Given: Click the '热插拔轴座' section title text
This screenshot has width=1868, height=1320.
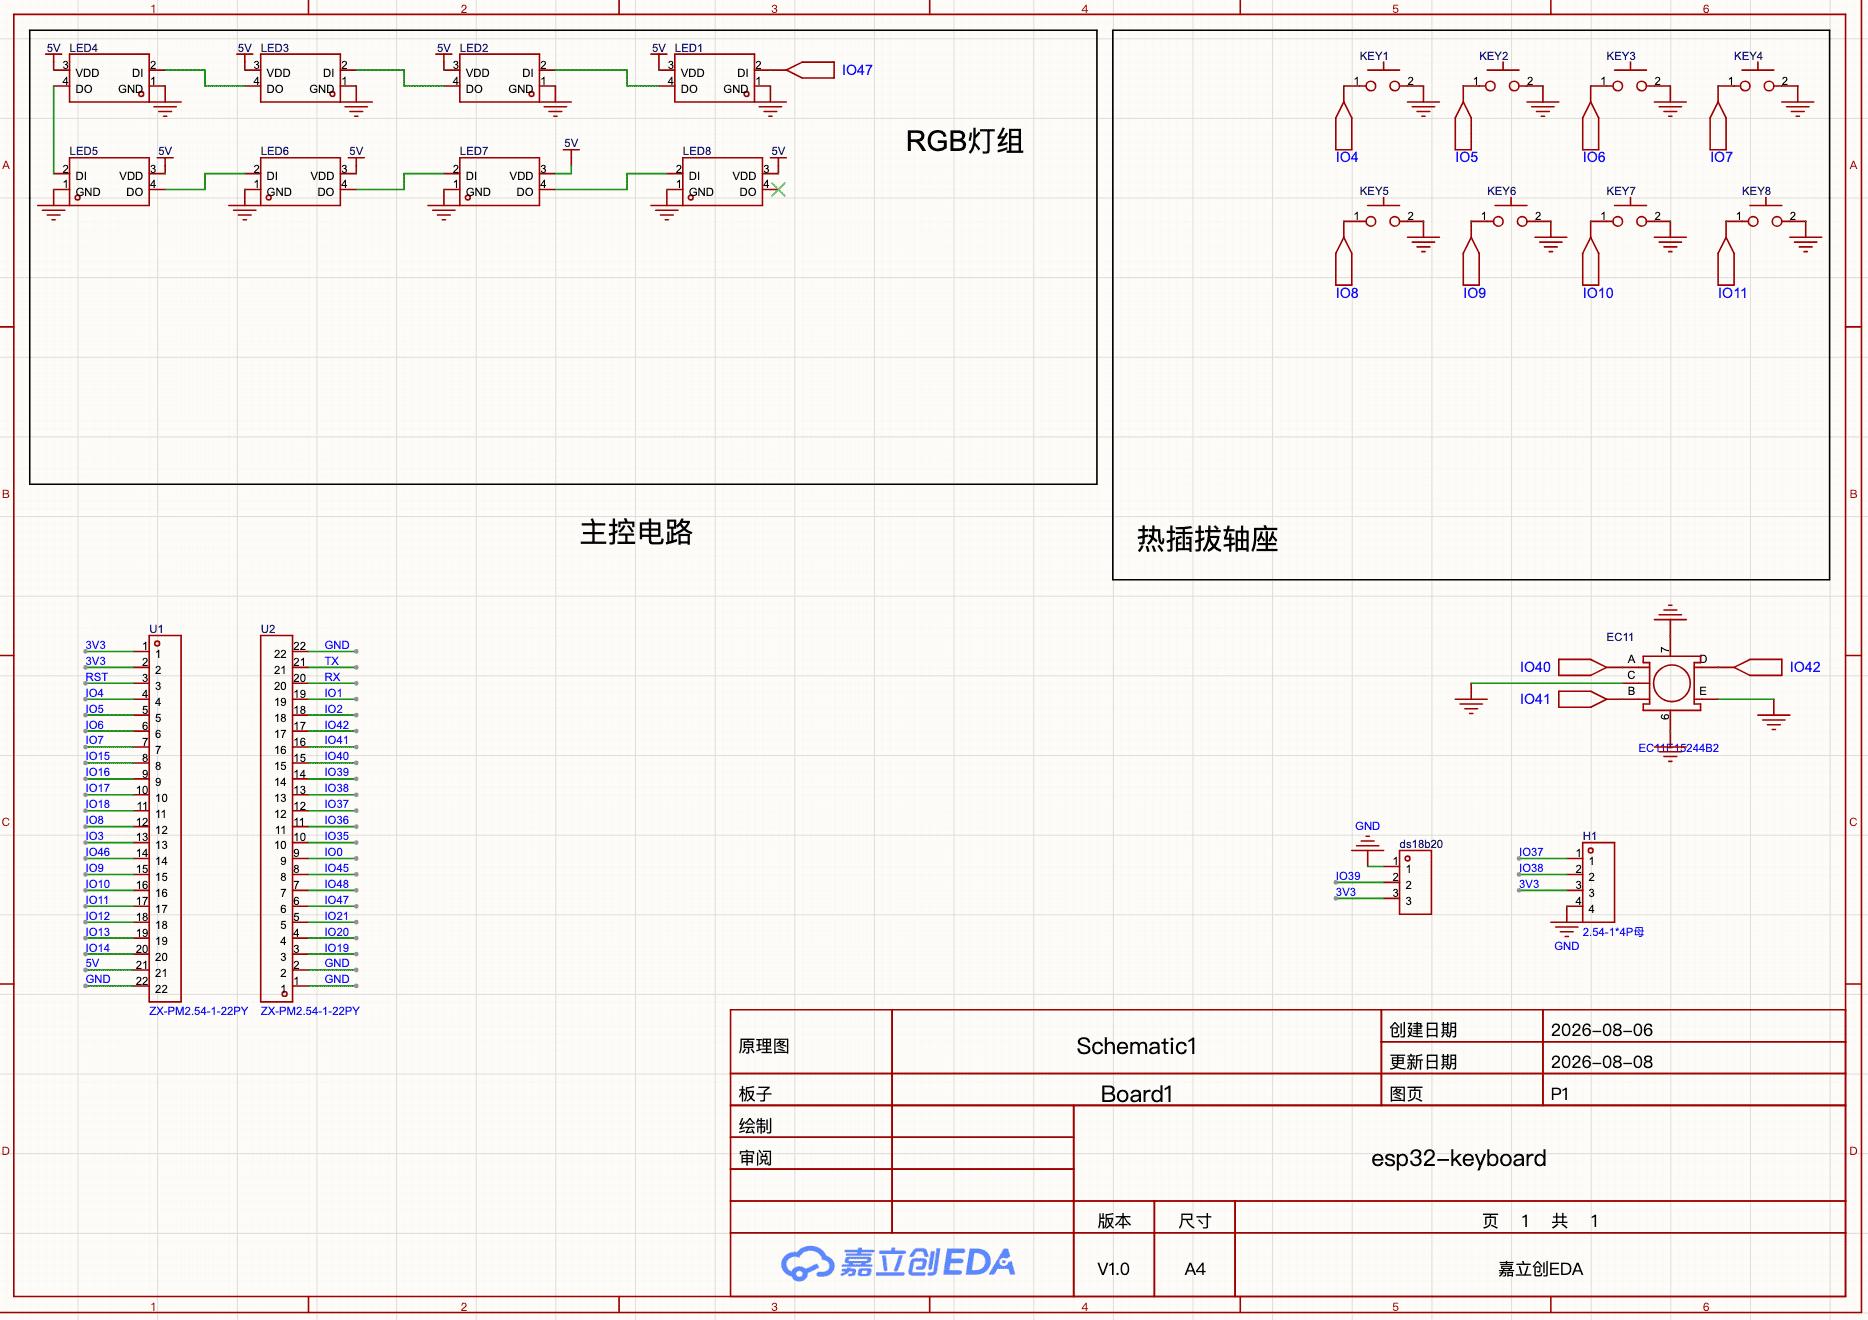Looking at the screenshot, I should pyautogui.click(x=1207, y=539).
